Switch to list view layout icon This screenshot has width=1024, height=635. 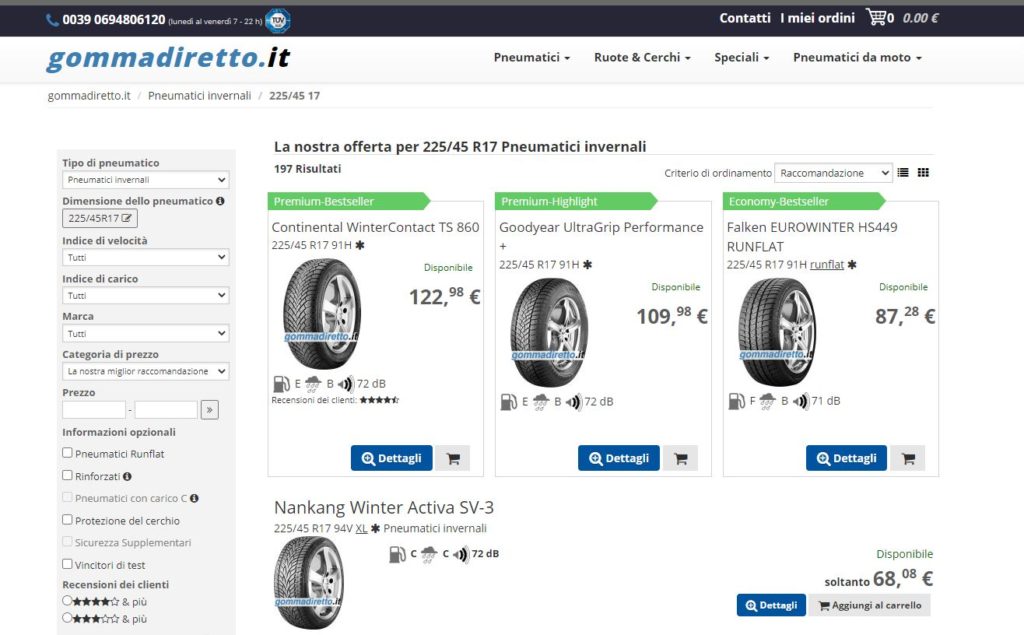pyautogui.click(x=903, y=173)
